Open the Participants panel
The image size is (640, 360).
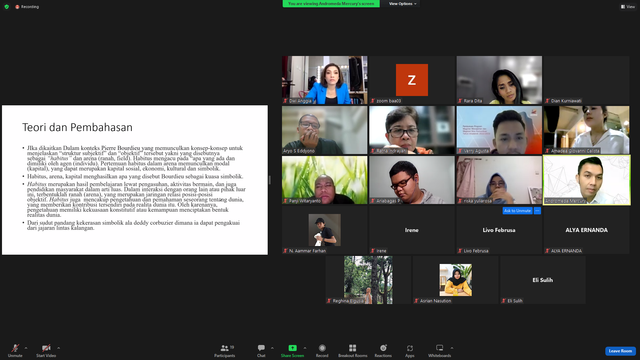pyautogui.click(x=224, y=350)
